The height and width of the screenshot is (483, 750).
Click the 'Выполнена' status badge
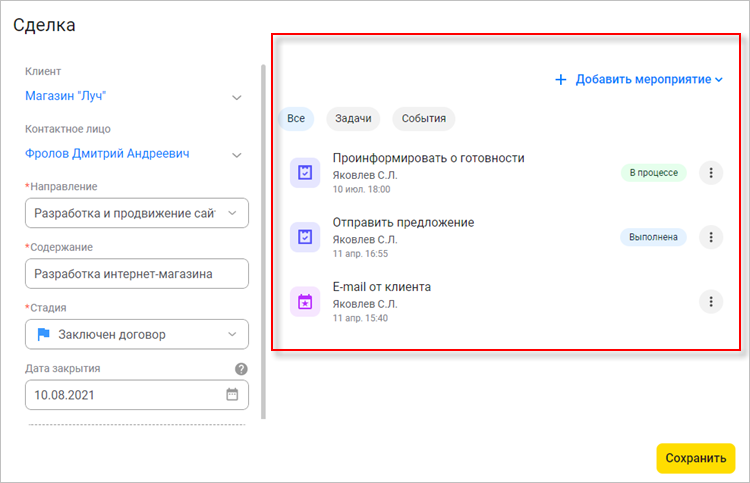653,237
